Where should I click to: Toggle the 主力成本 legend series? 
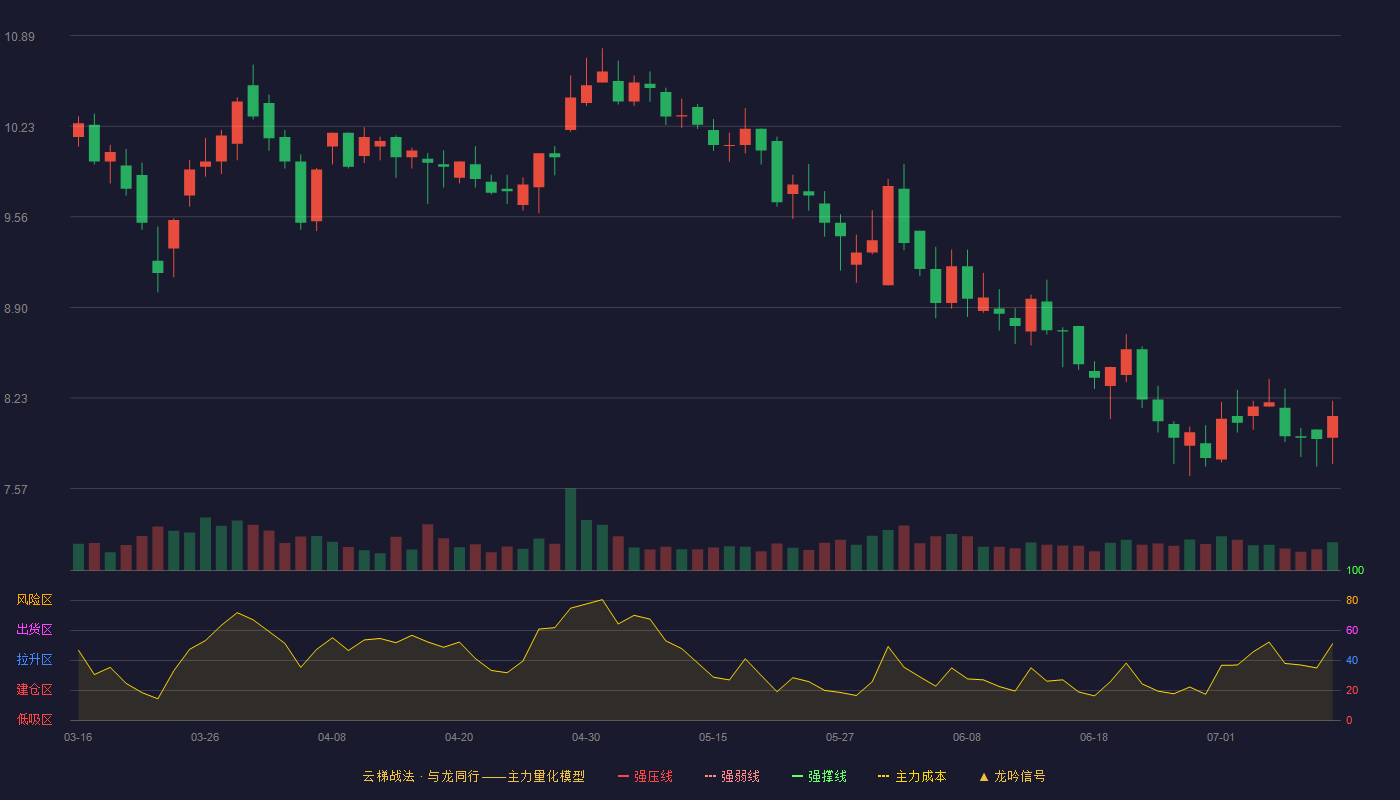pos(912,776)
